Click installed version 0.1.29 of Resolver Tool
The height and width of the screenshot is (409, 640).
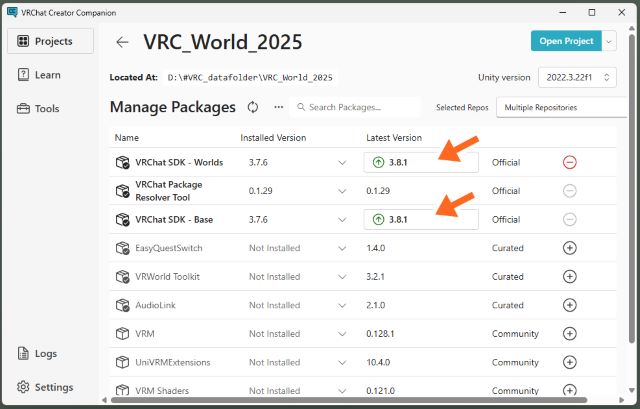[260, 191]
